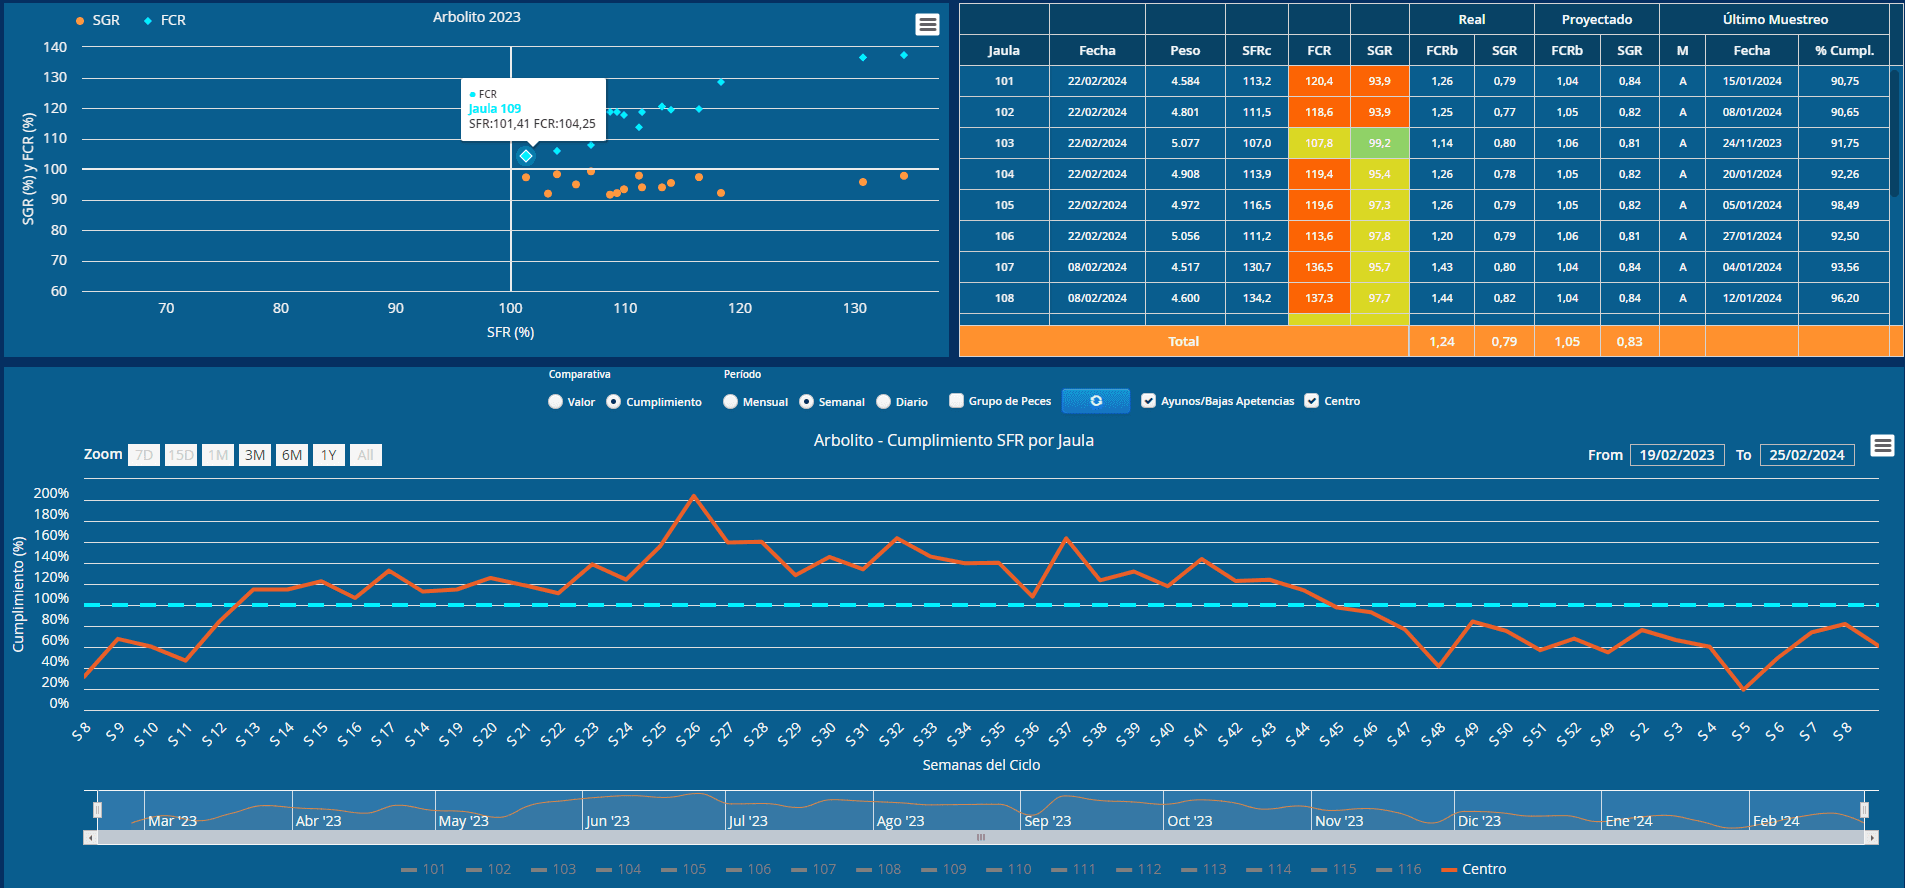Click the orange FCR cell 120,4
The width and height of the screenshot is (1905, 888).
click(1319, 81)
